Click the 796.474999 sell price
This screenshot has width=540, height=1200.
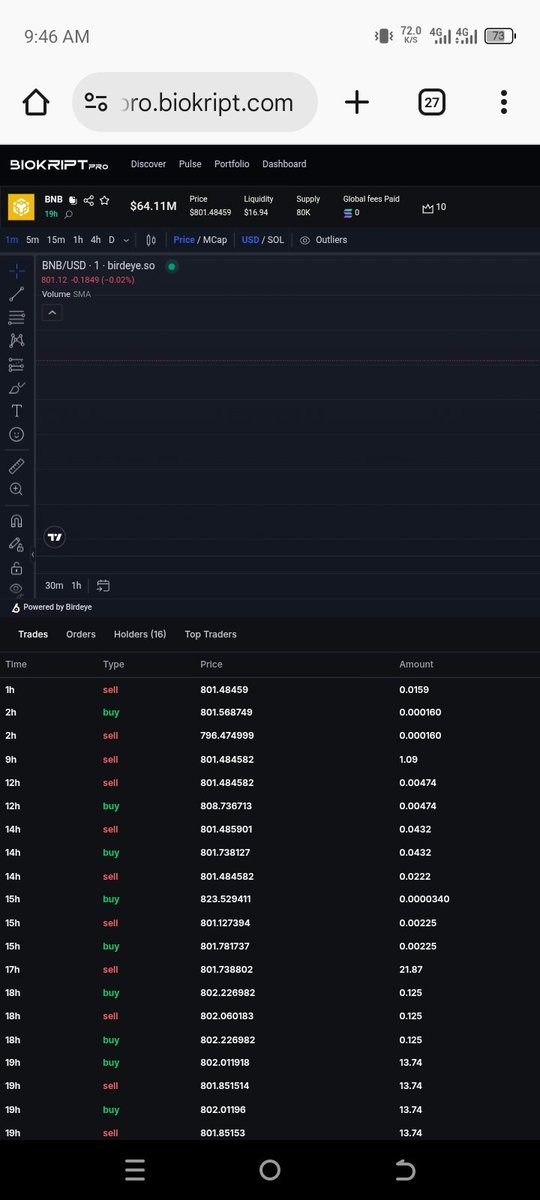pos(227,736)
